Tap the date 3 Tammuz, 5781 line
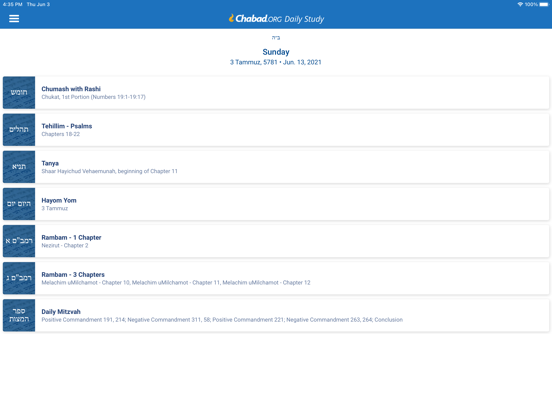 click(276, 62)
